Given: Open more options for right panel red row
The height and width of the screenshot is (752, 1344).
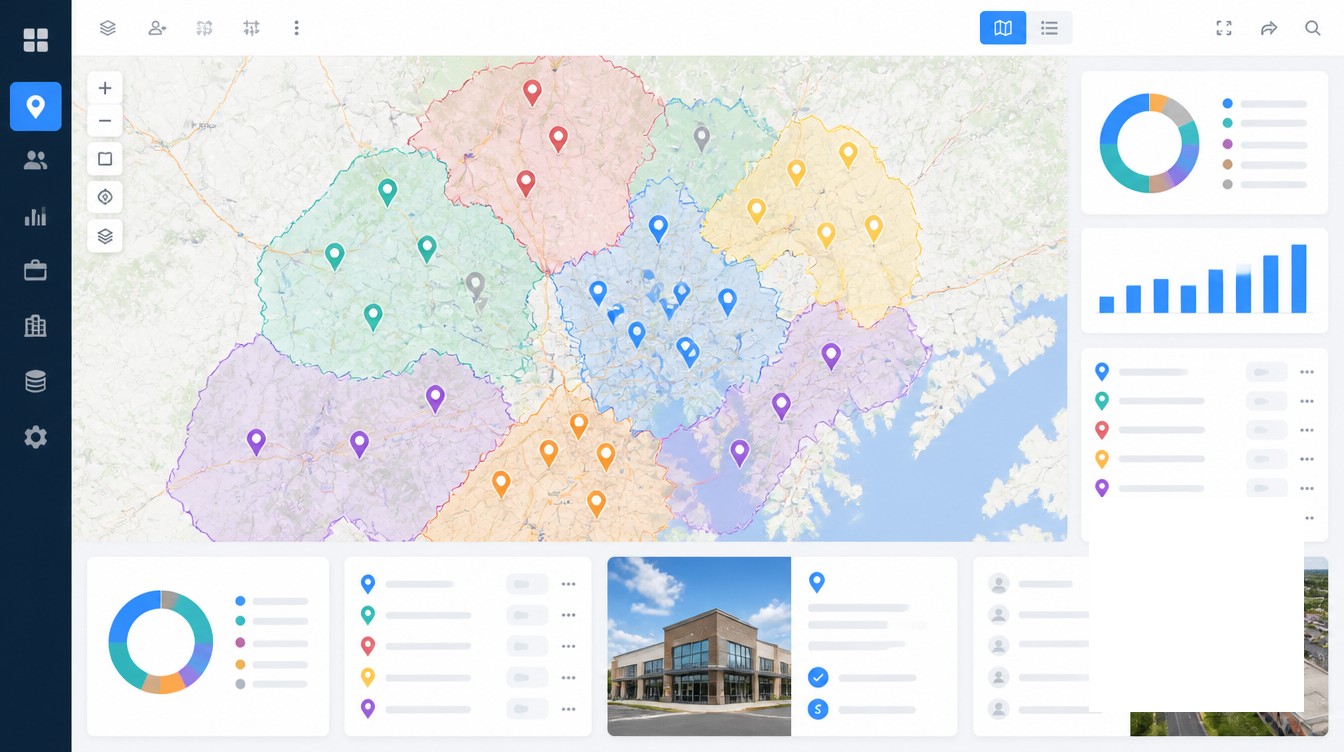Looking at the screenshot, I should click(x=1307, y=430).
